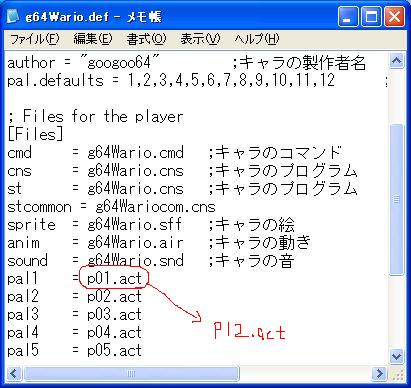Place cursor in "googoo64" author value

120,63
